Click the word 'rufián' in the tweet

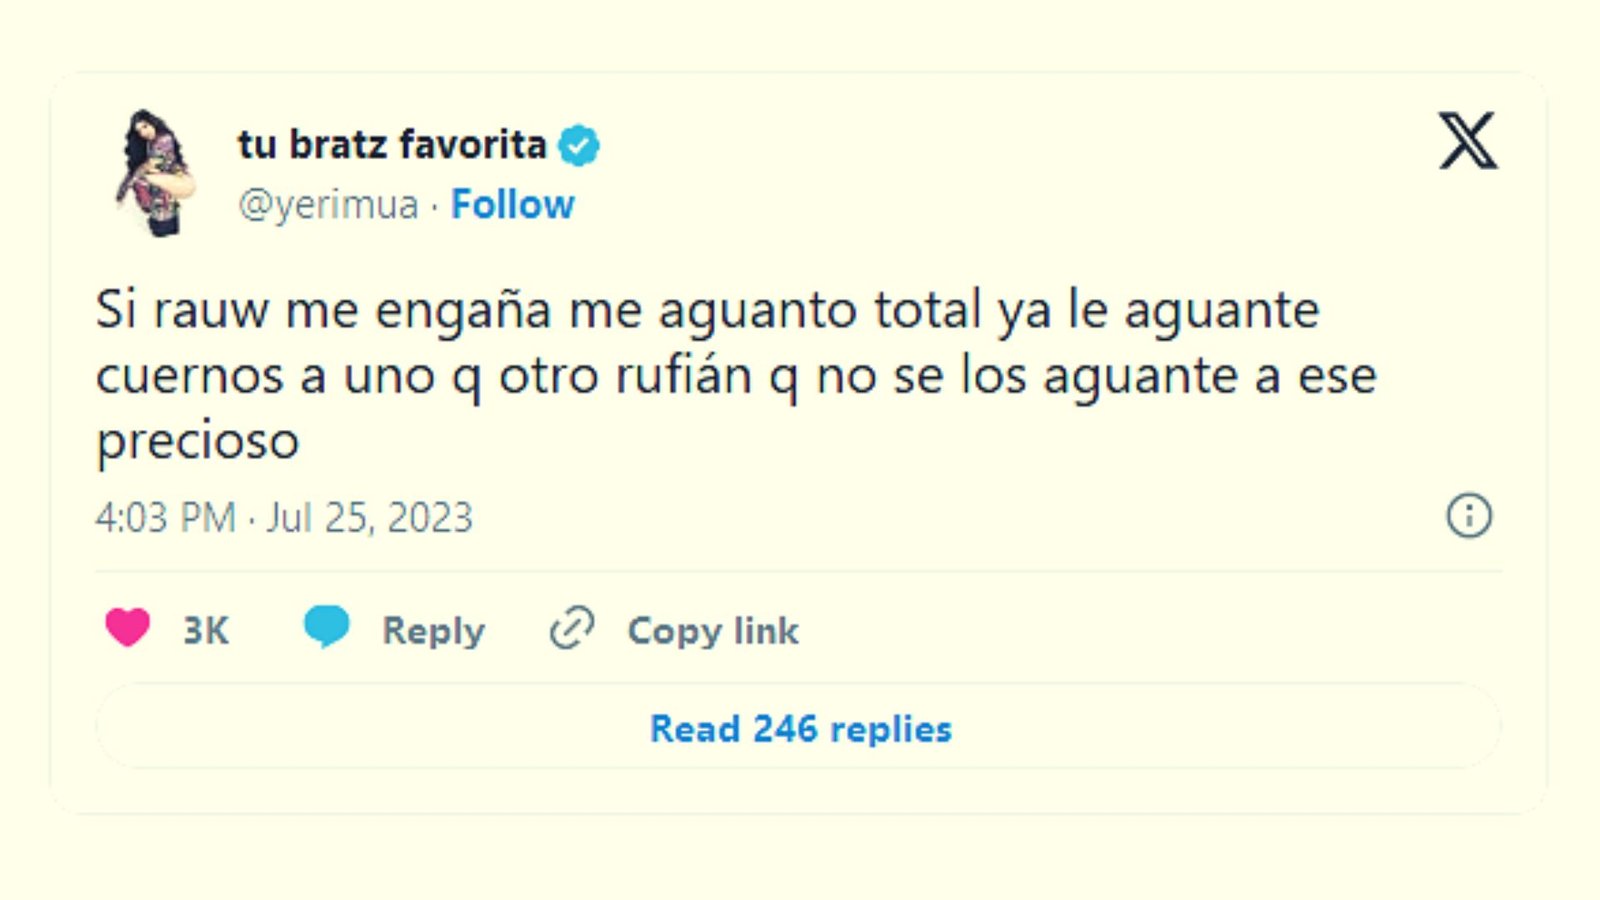[x=683, y=376]
